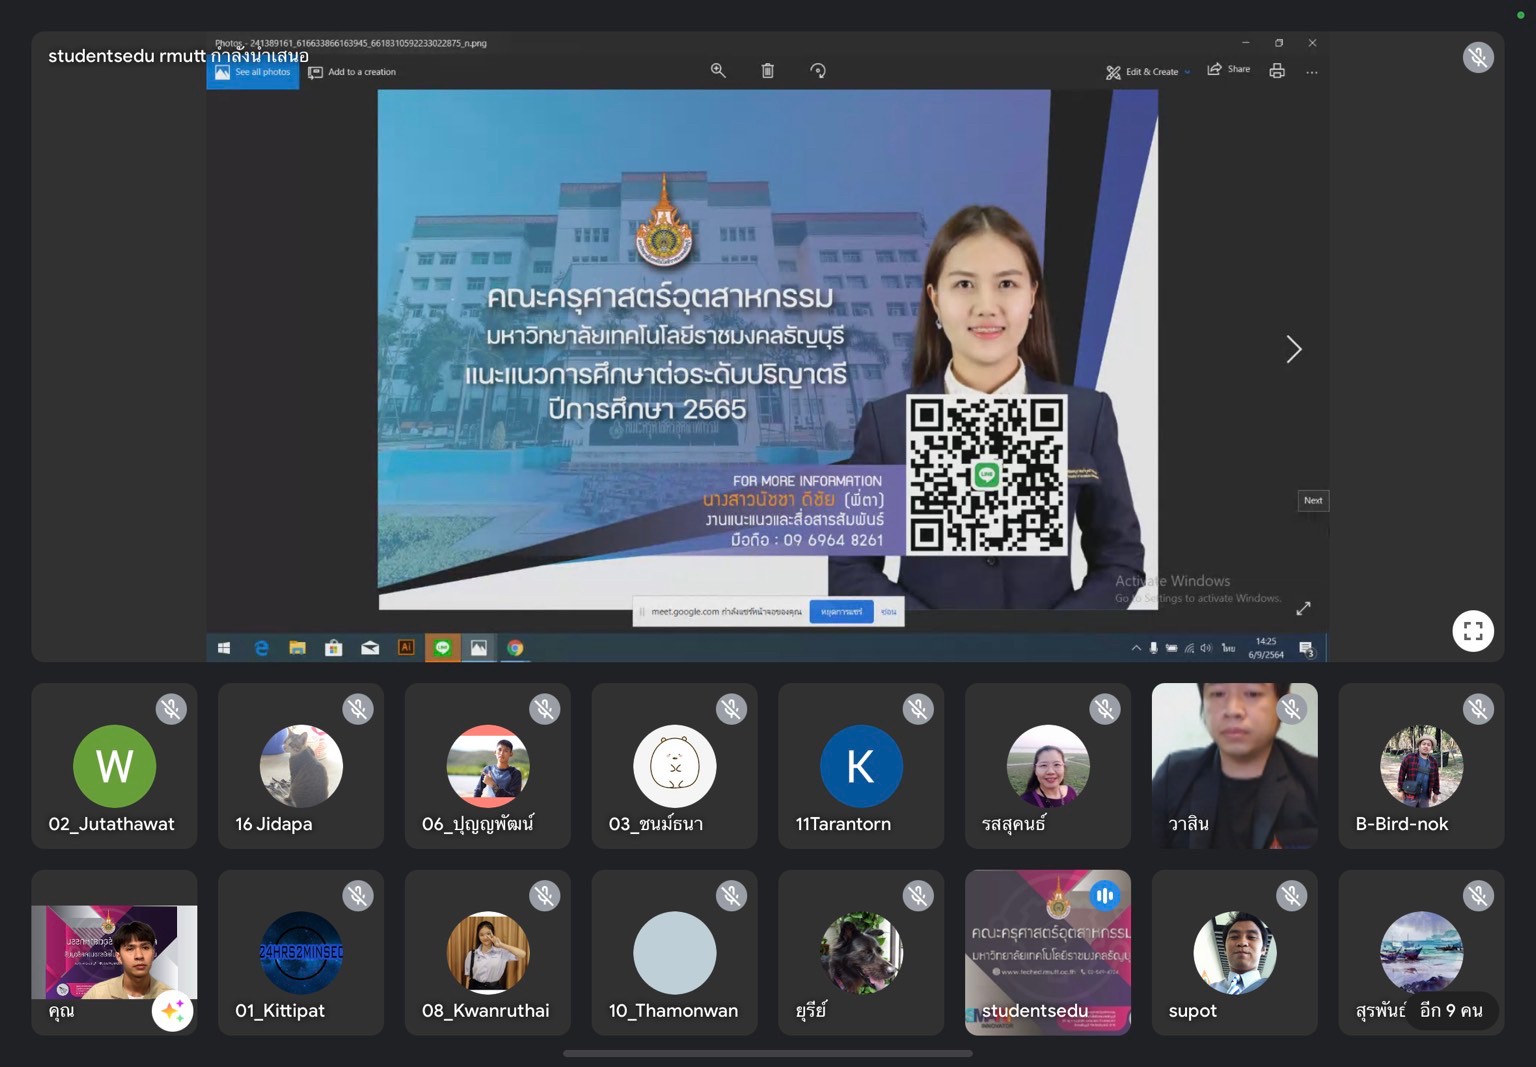Show hidden tray icons chevron in shared taskbar
The height and width of the screenshot is (1067, 1536).
click(x=1136, y=648)
